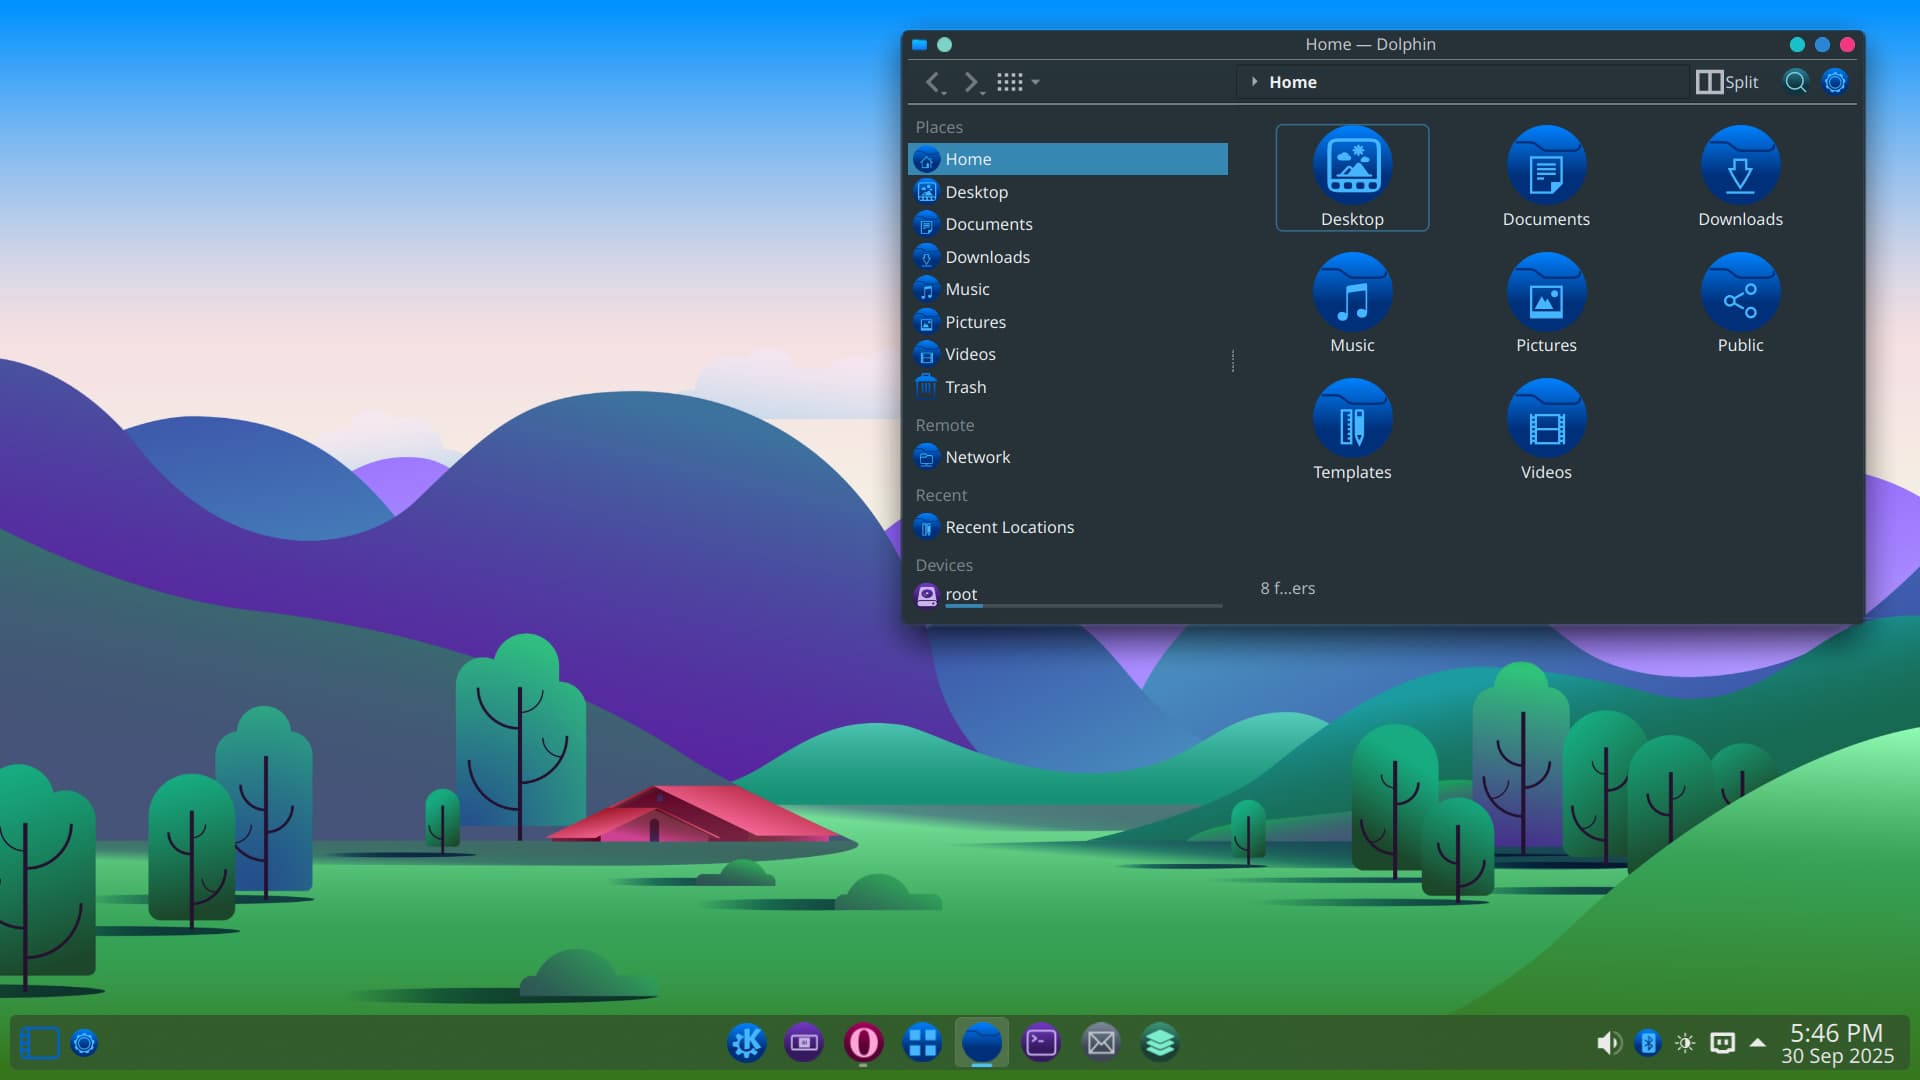This screenshot has width=1920, height=1080.
Task: Go back with the back arrow
Action: (x=932, y=82)
